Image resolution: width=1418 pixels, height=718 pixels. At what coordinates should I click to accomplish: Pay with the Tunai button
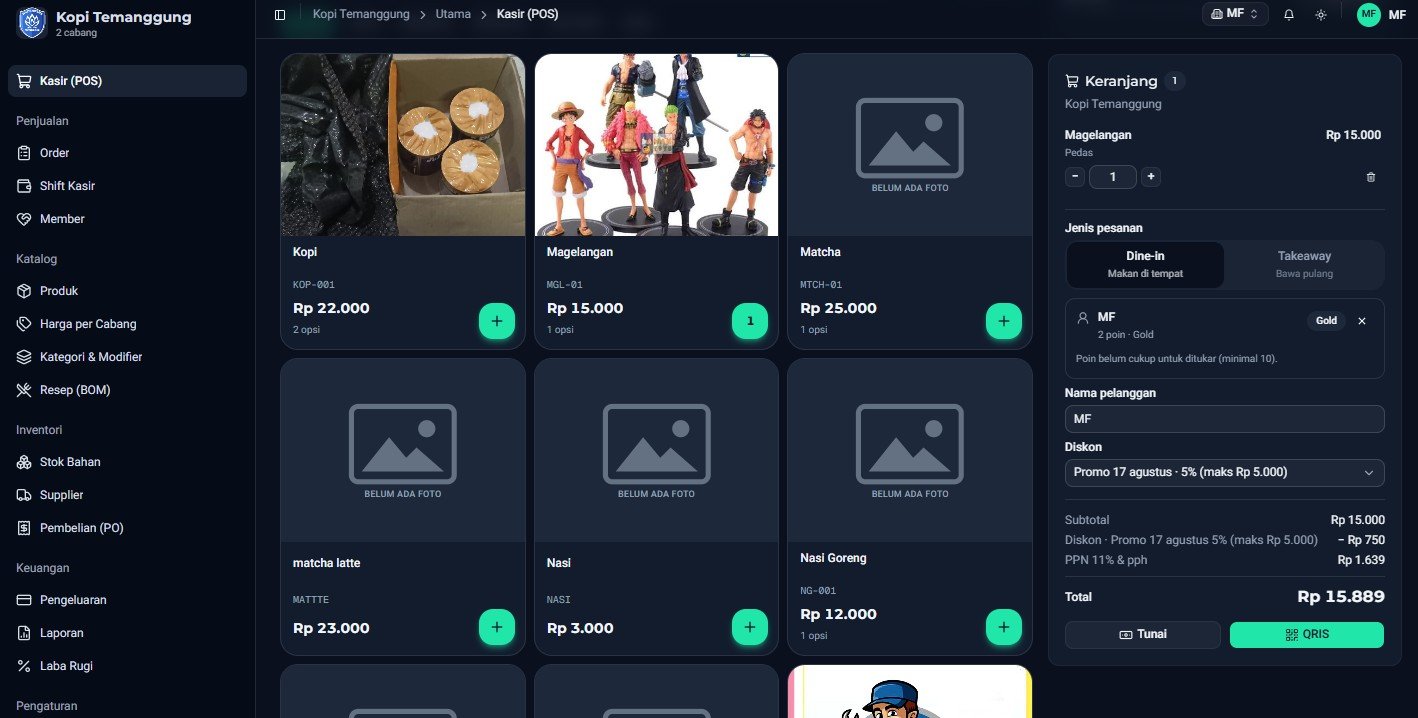point(1143,635)
